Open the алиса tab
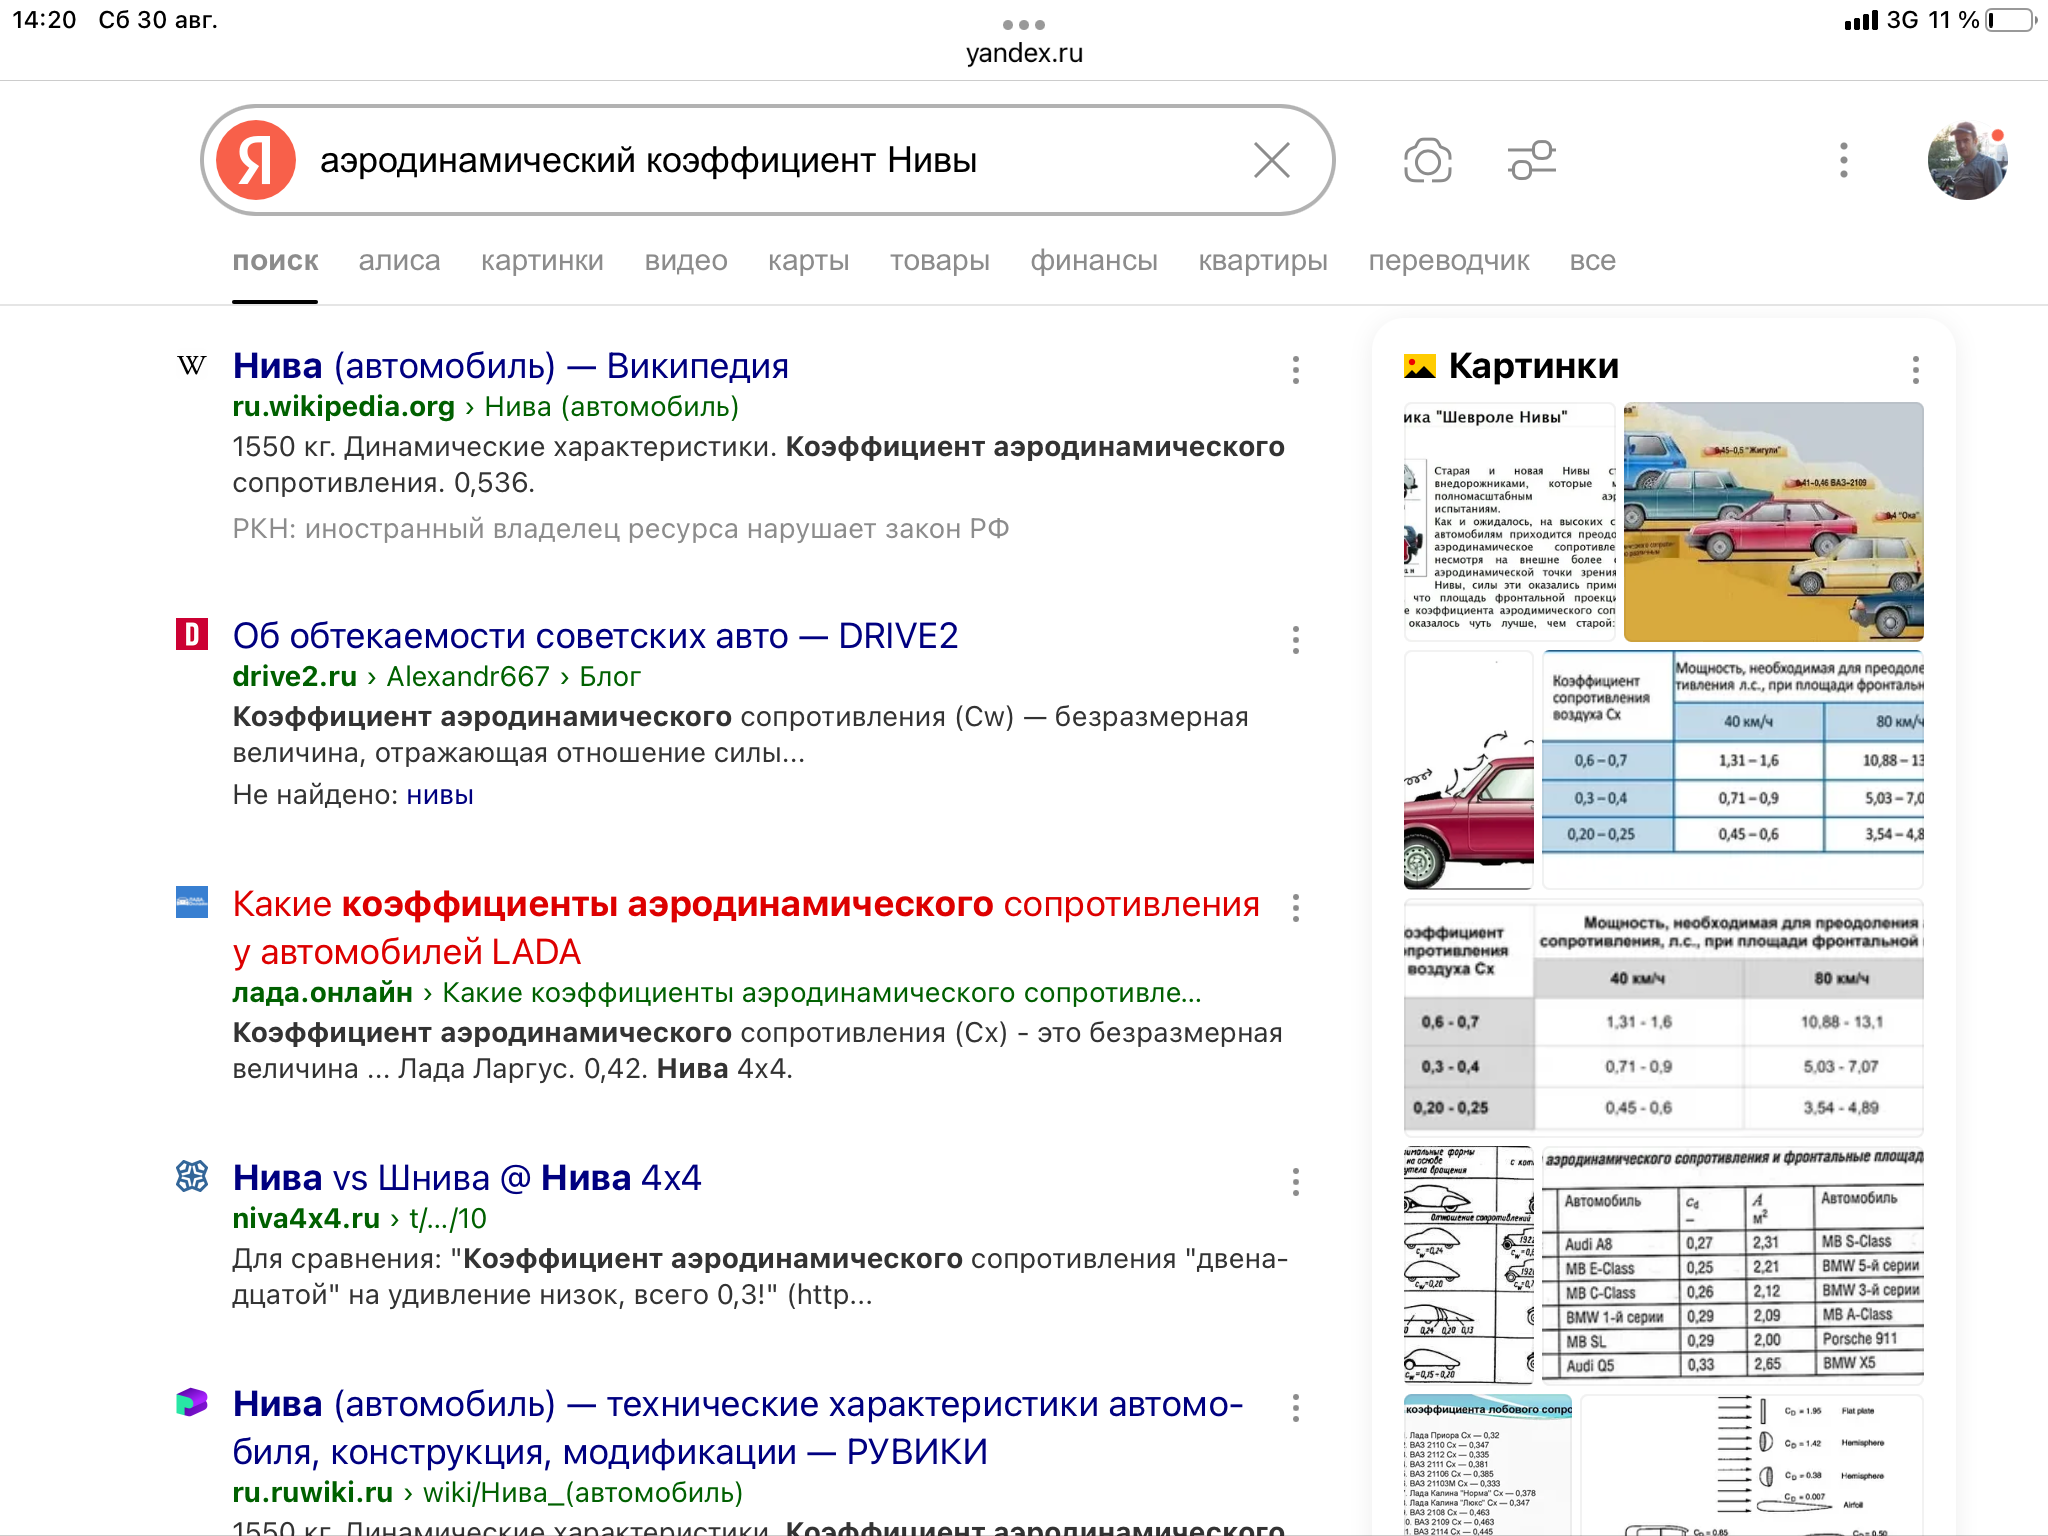The image size is (2048, 1536). 399,261
